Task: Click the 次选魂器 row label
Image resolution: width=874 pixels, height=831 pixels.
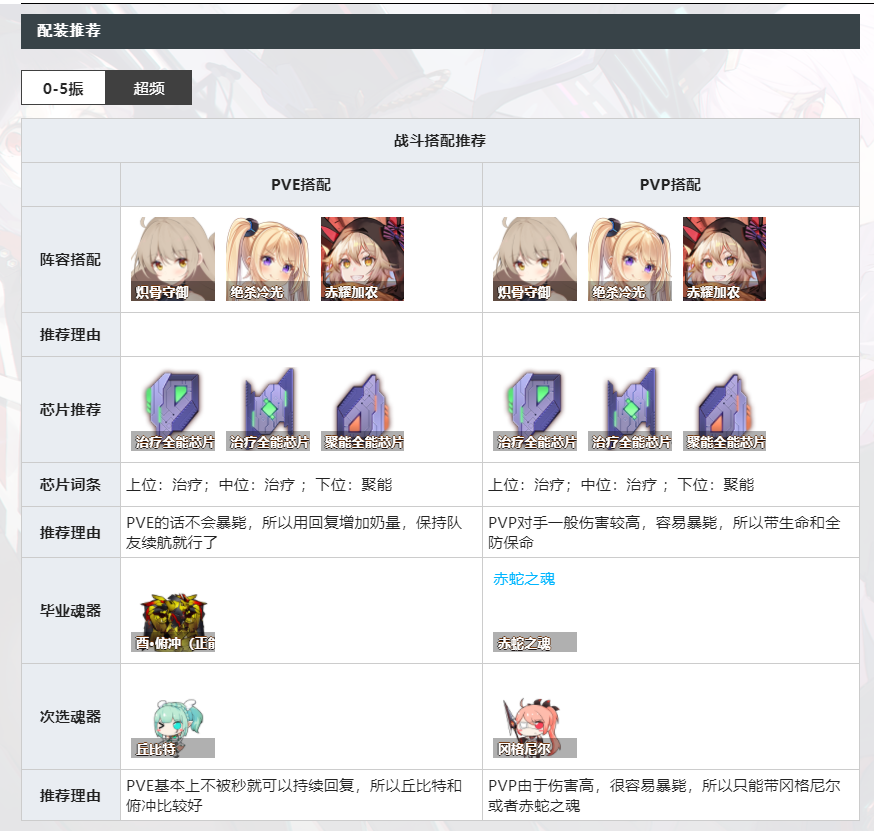Action: pyautogui.click(x=70, y=717)
